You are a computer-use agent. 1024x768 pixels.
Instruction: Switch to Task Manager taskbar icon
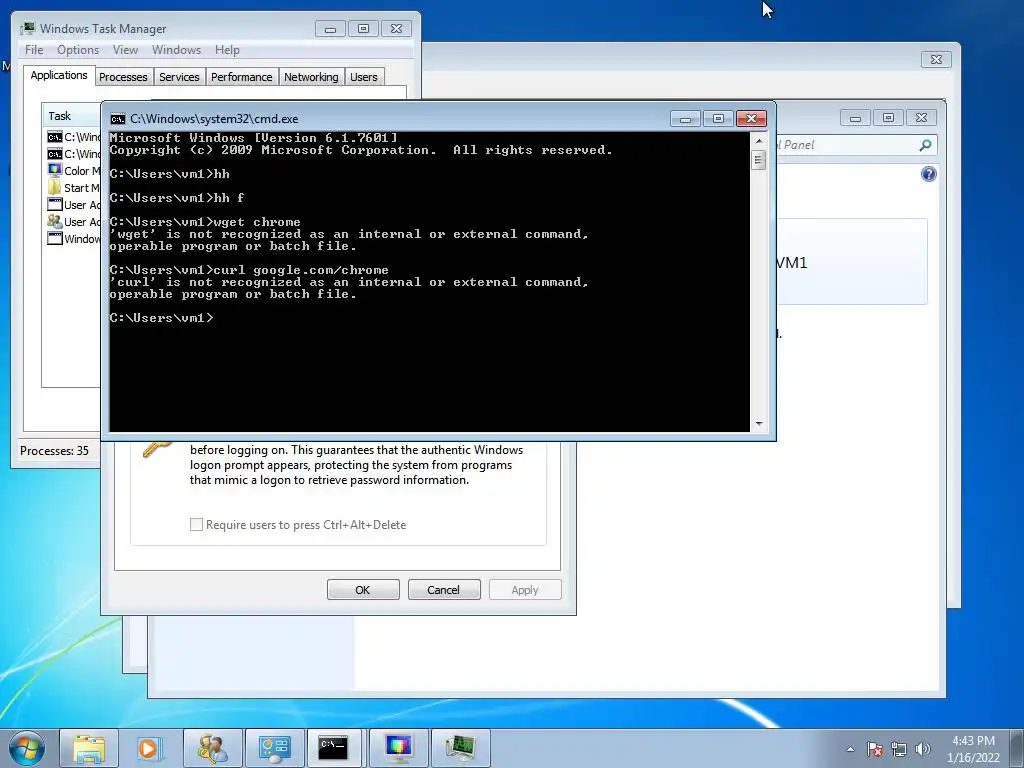pyautogui.click(x=461, y=748)
